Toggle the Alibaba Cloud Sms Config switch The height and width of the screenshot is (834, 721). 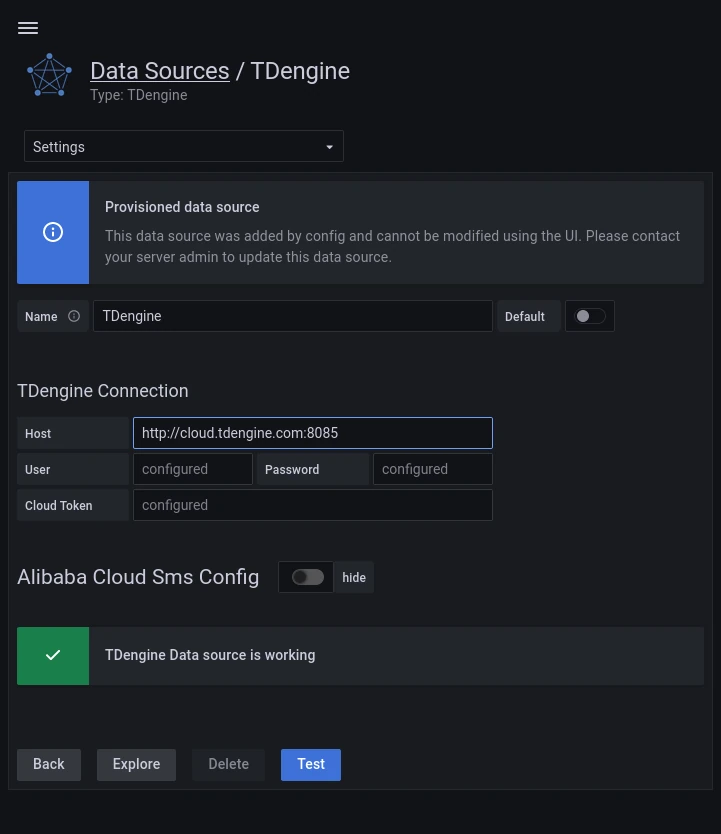click(307, 577)
